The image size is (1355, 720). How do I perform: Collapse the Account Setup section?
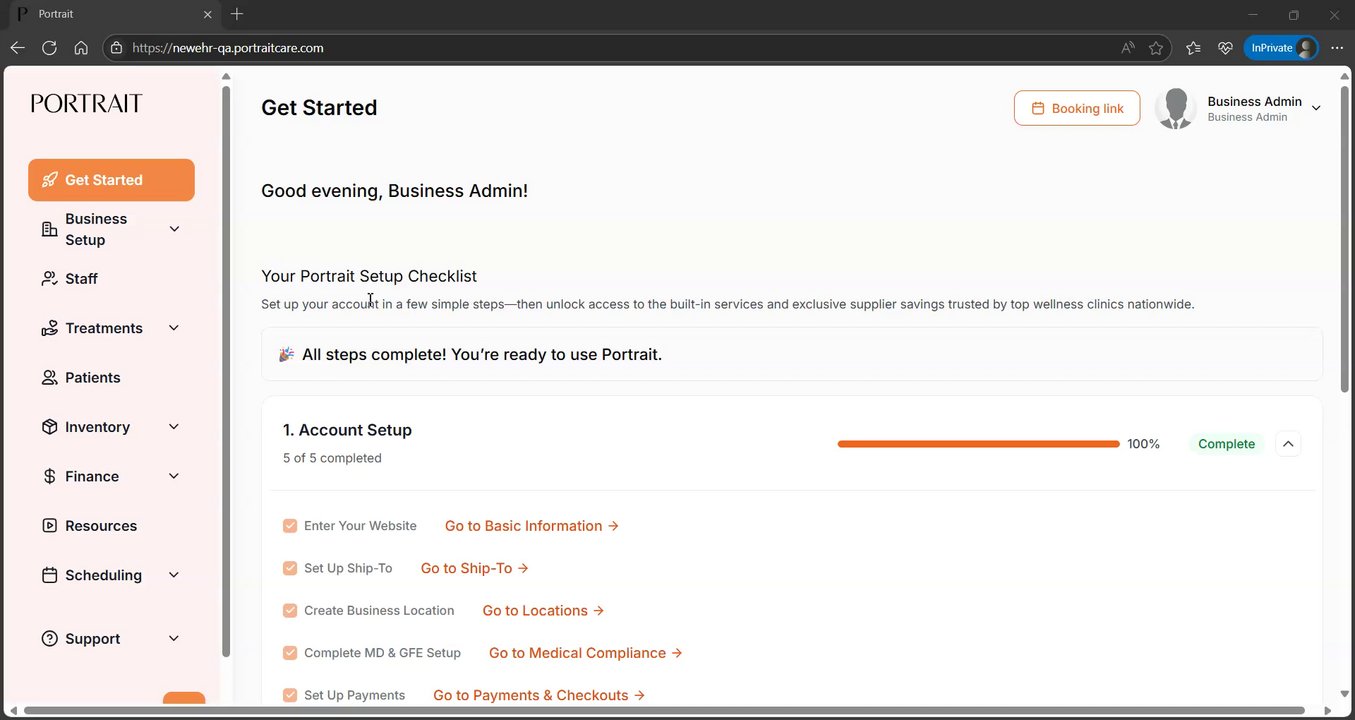1288,444
